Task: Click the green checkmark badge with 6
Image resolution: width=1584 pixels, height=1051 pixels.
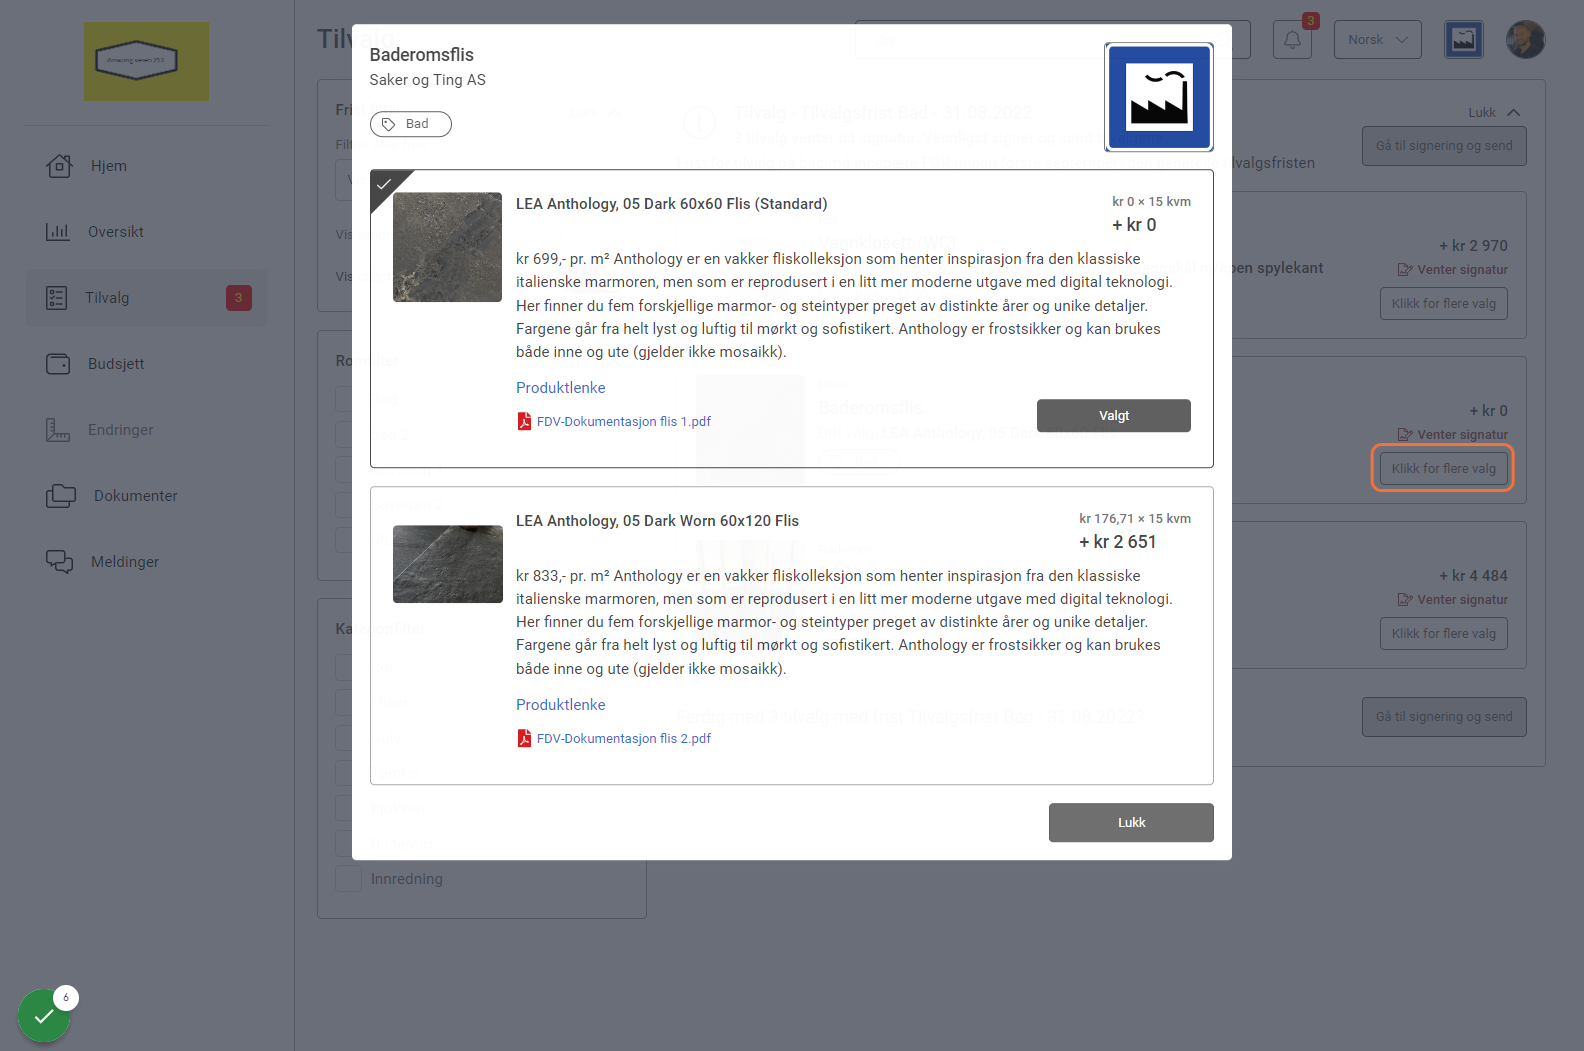Action: [44, 1016]
